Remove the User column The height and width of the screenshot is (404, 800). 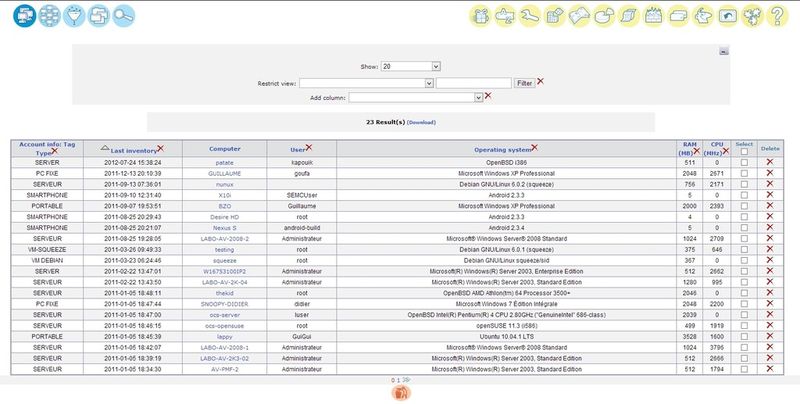coord(309,148)
